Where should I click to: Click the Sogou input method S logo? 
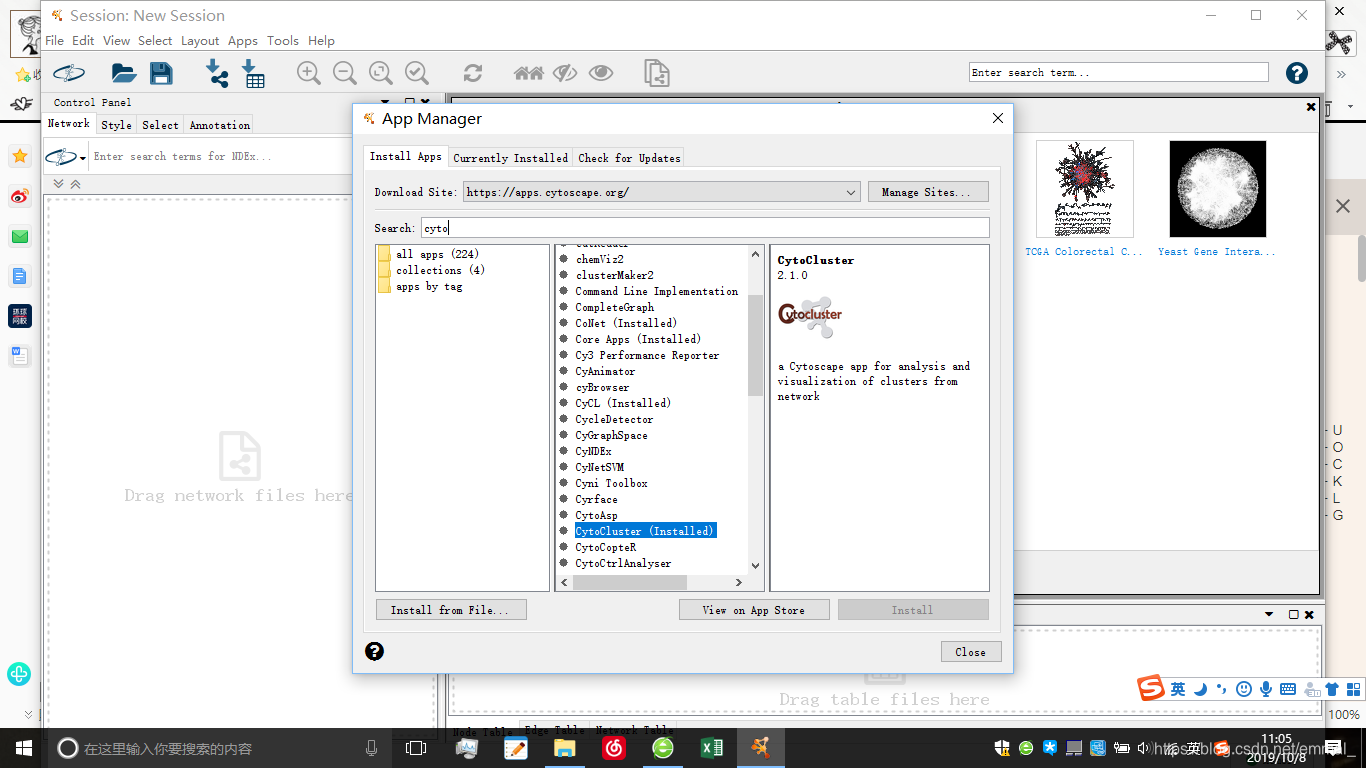(1152, 688)
